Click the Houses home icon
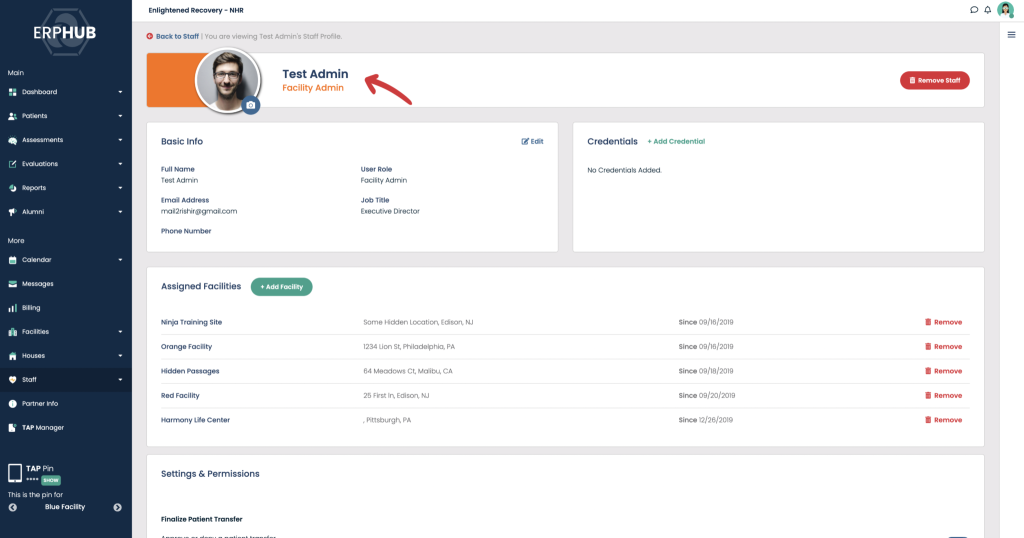The height and width of the screenshot is (538, 1024). 12,356
